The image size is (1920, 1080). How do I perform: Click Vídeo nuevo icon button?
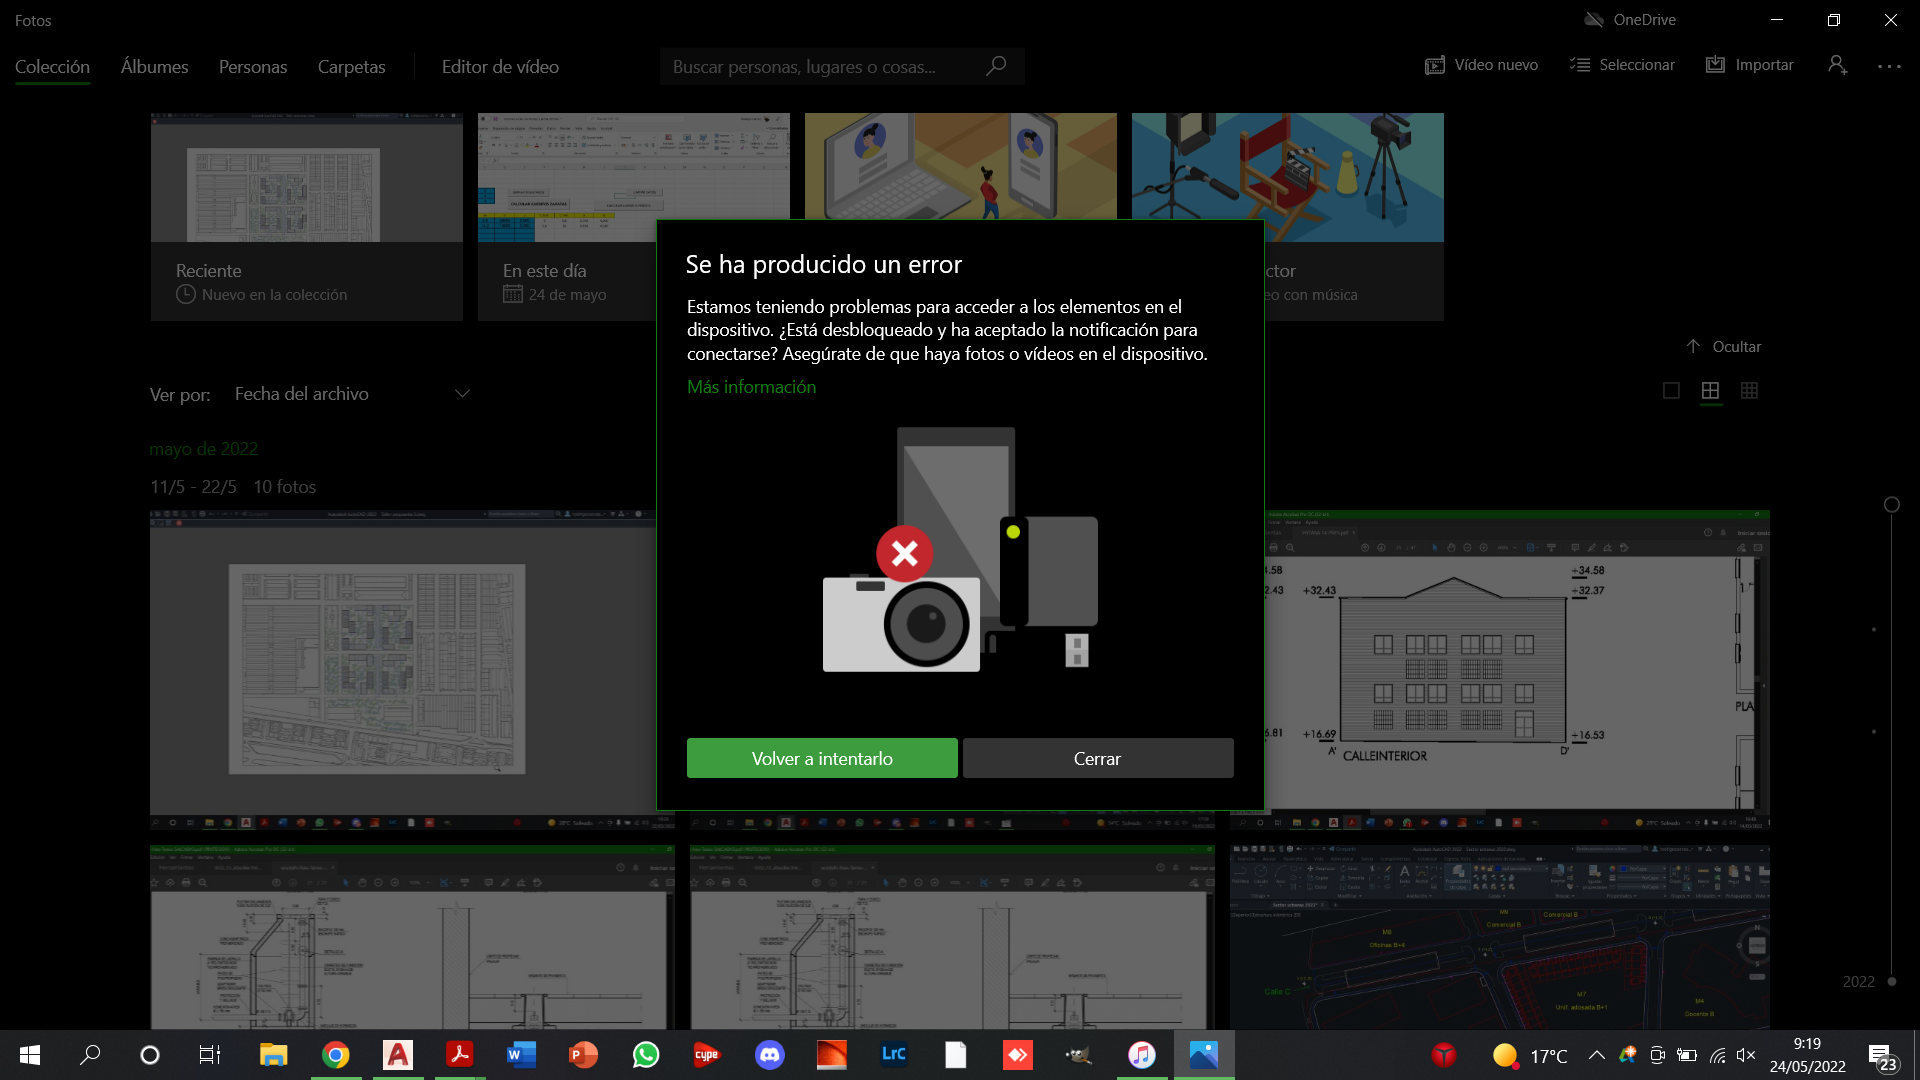tap(1435, 65)
